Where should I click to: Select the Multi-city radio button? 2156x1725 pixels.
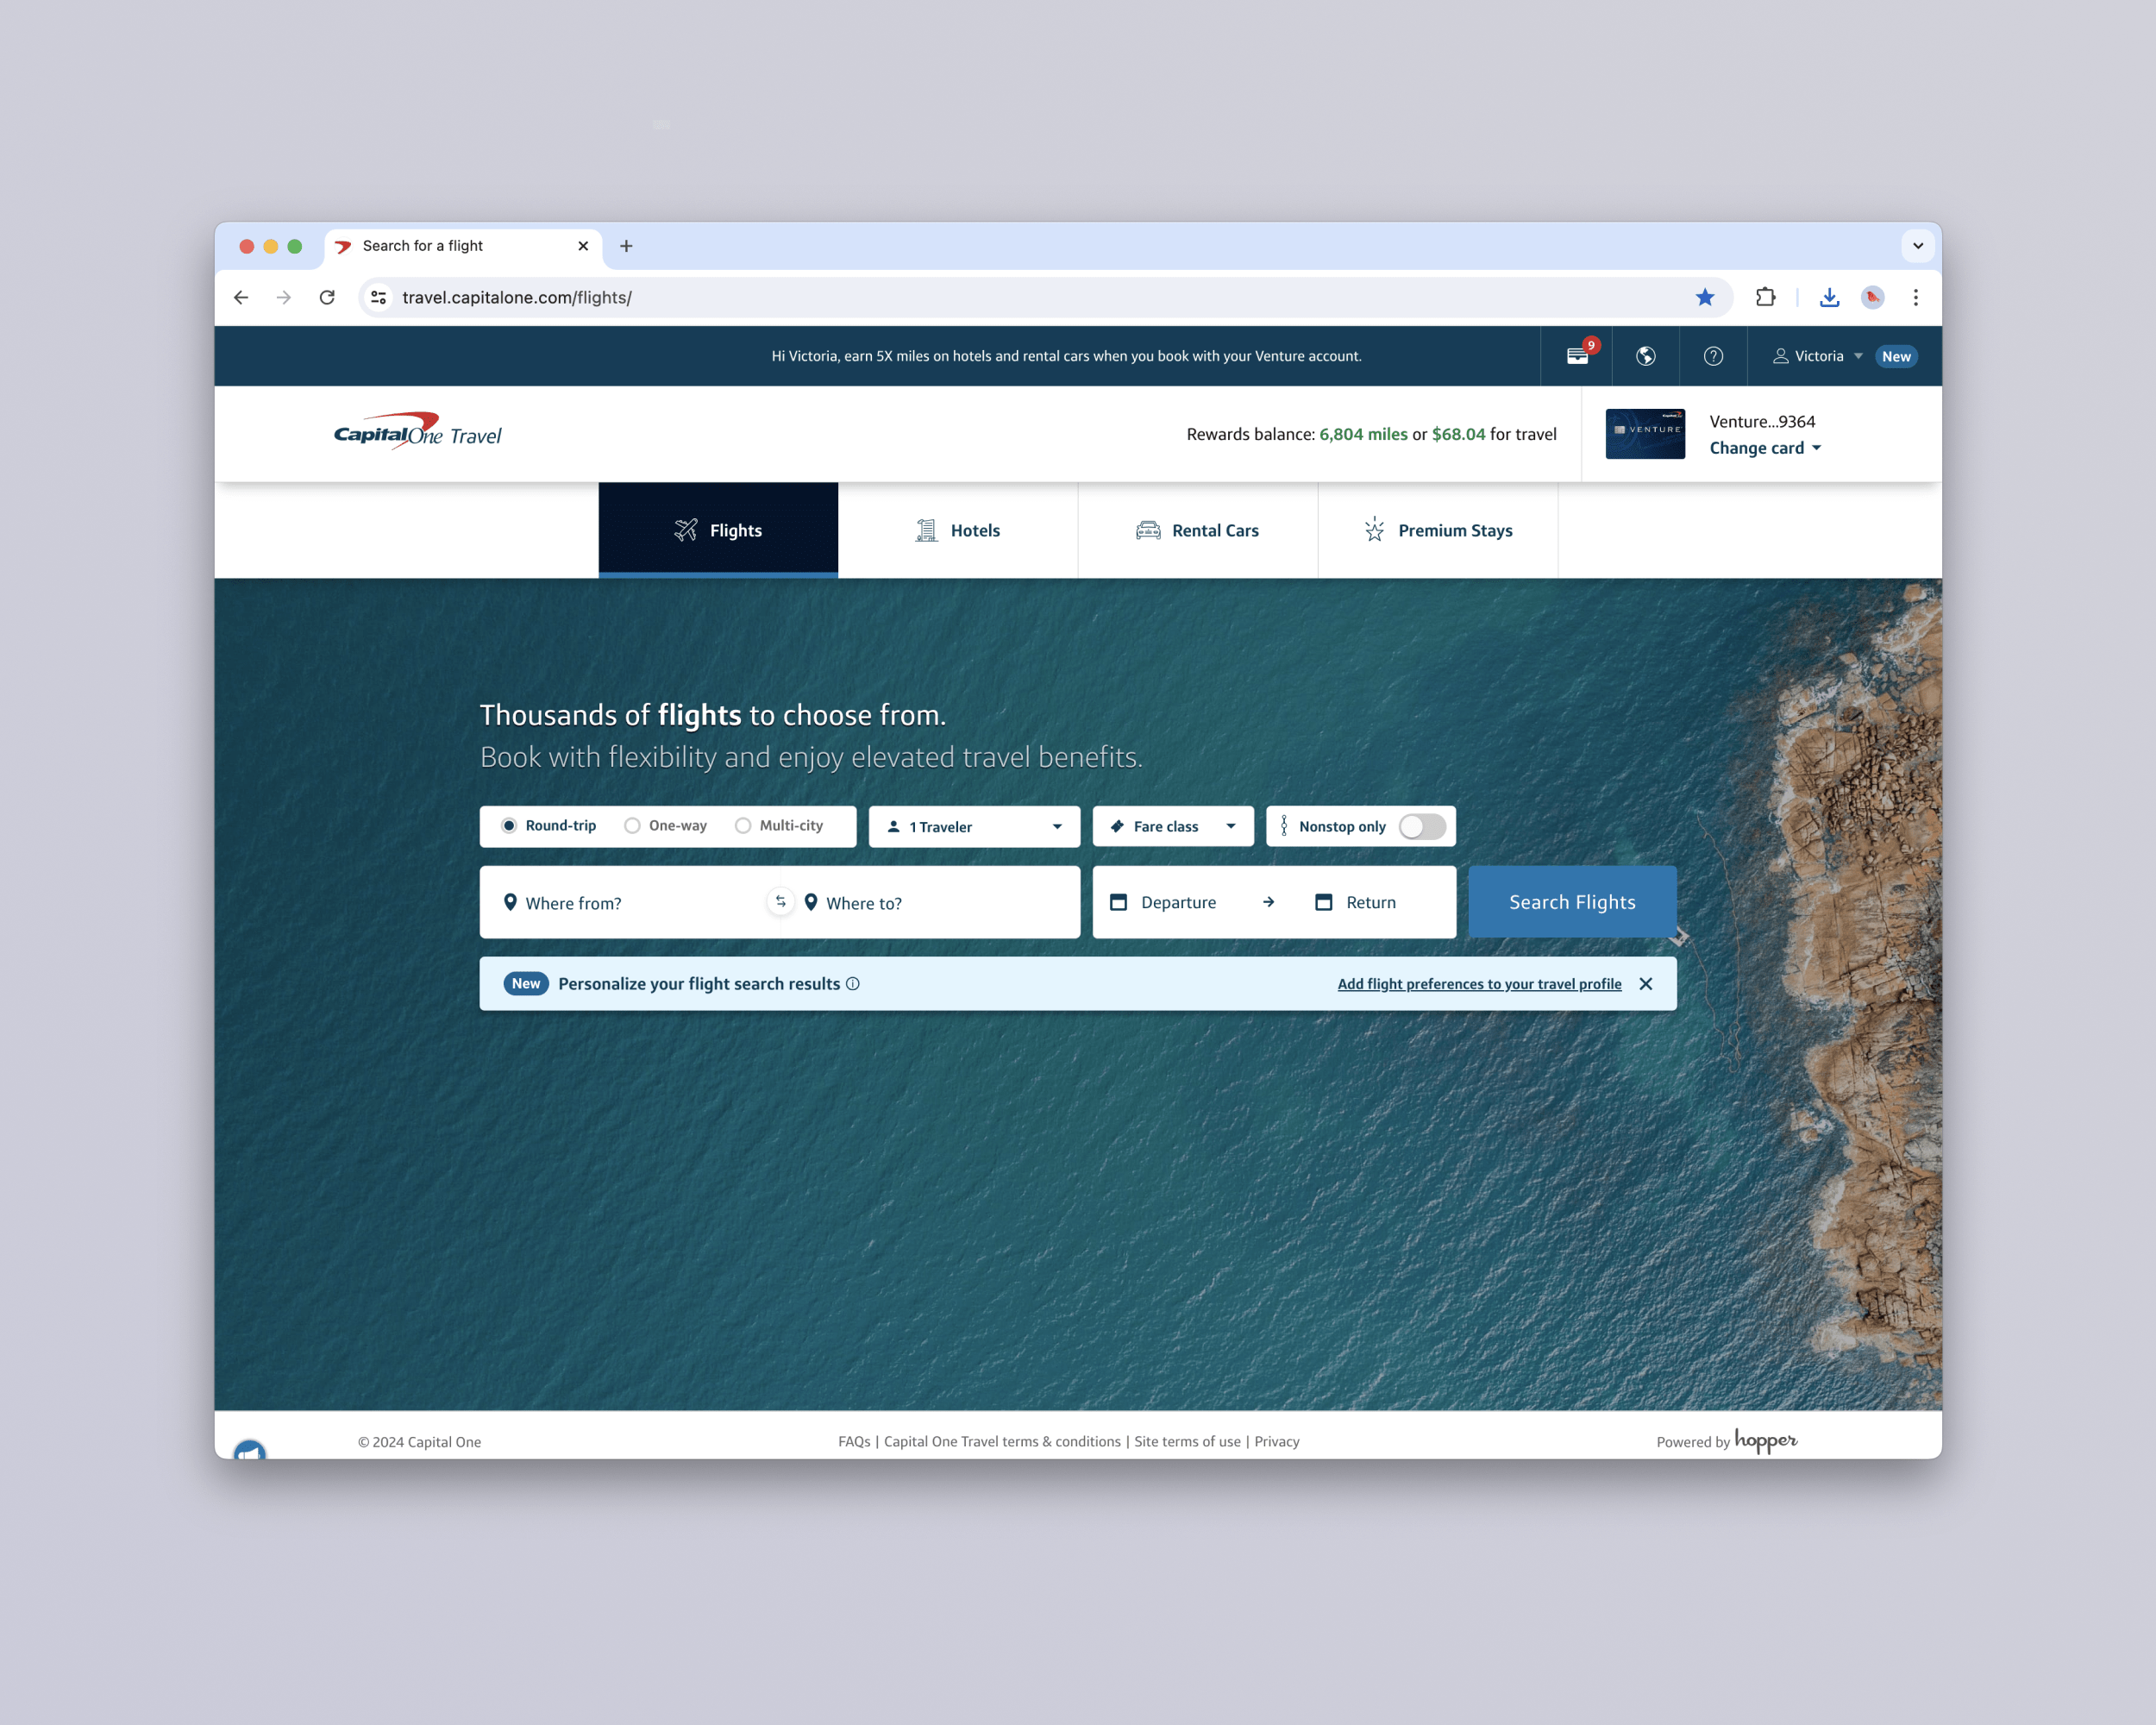pyautogui.click(x=743, y=825)
